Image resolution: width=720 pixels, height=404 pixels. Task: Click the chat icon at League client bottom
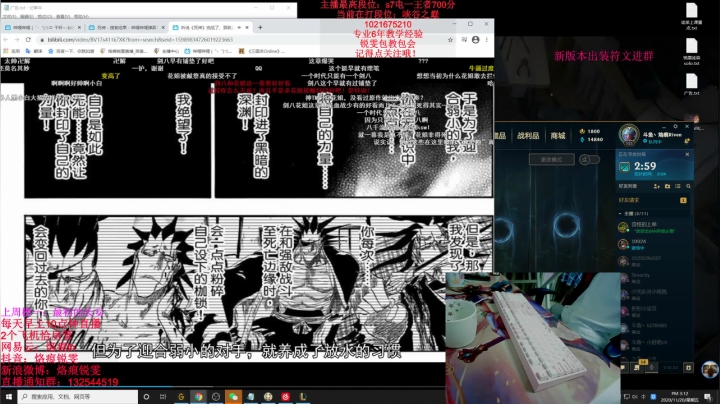click(624, 367)
